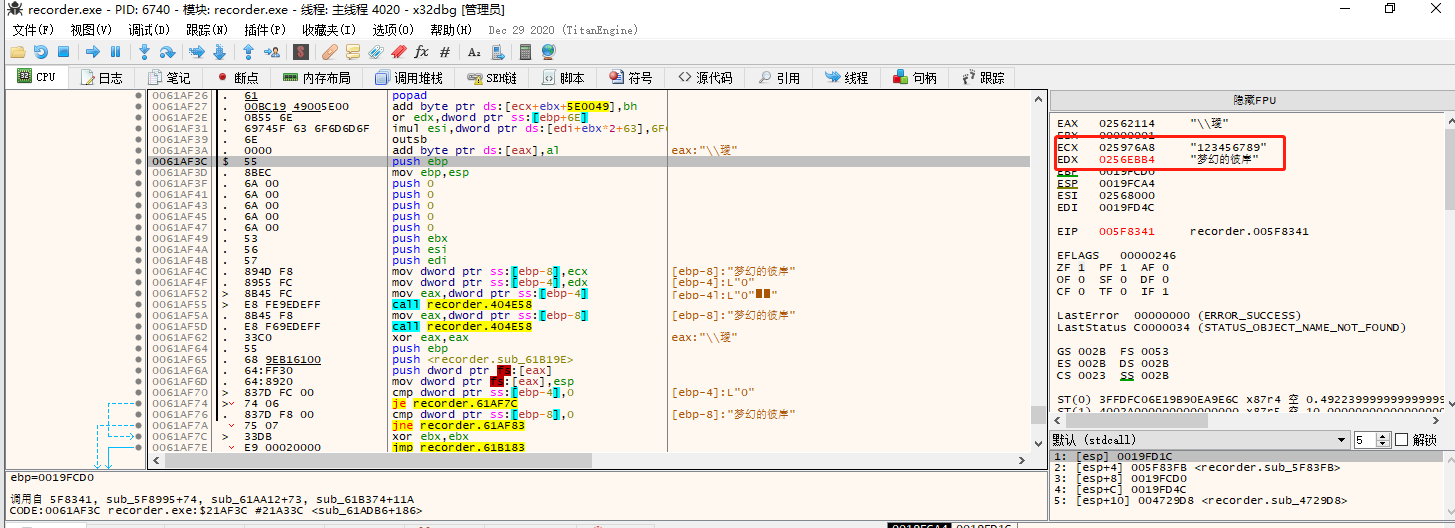This screenshot has width=1455, height=528.
Task: Open the 选项(O) menu
Action: tap(393, 30)
